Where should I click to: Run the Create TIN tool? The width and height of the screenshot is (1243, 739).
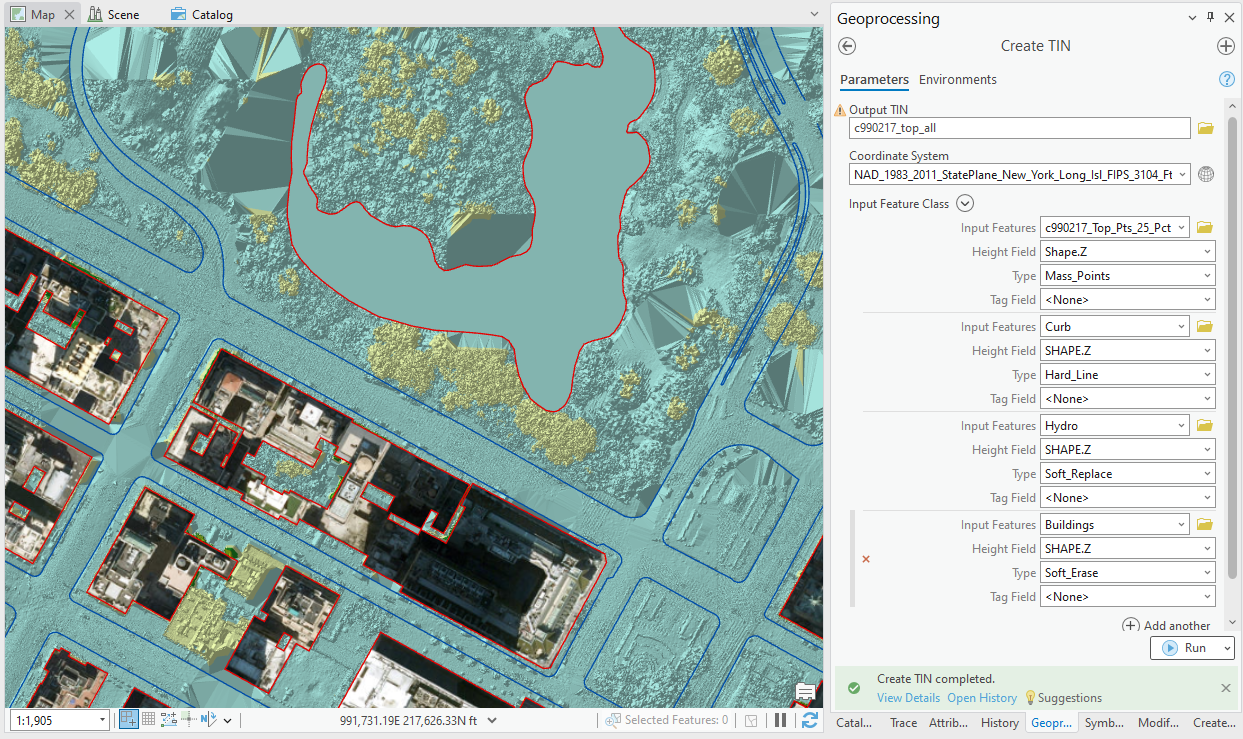click(1185, 648)
